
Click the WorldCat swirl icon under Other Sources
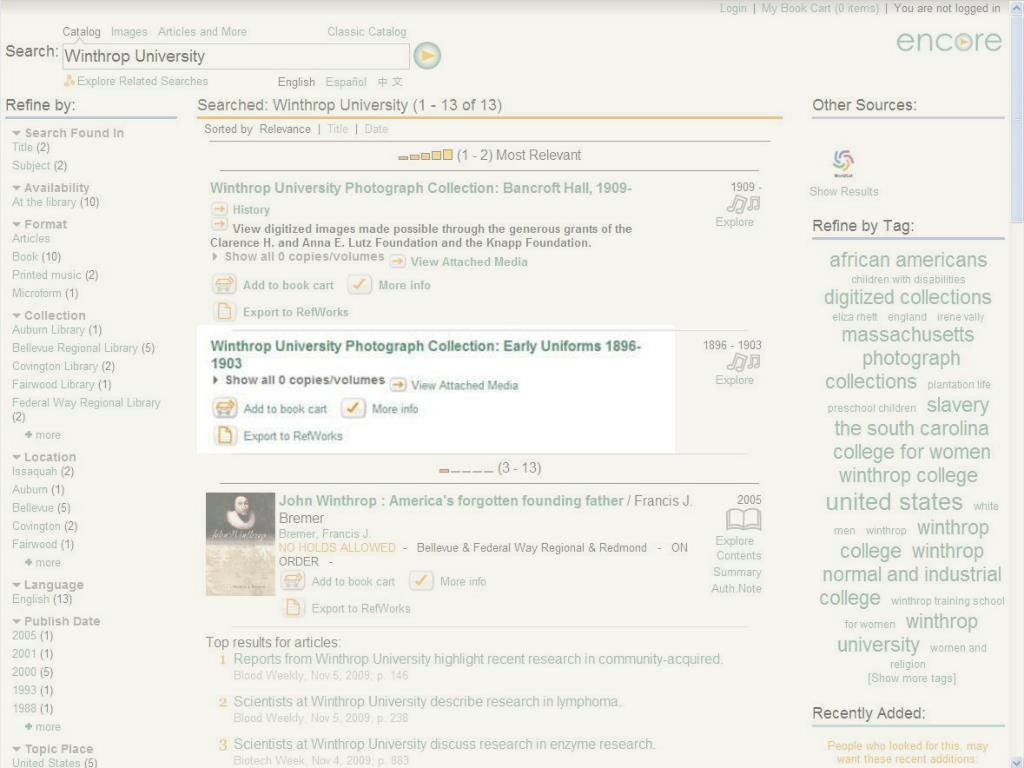click(x=843, y=162)
